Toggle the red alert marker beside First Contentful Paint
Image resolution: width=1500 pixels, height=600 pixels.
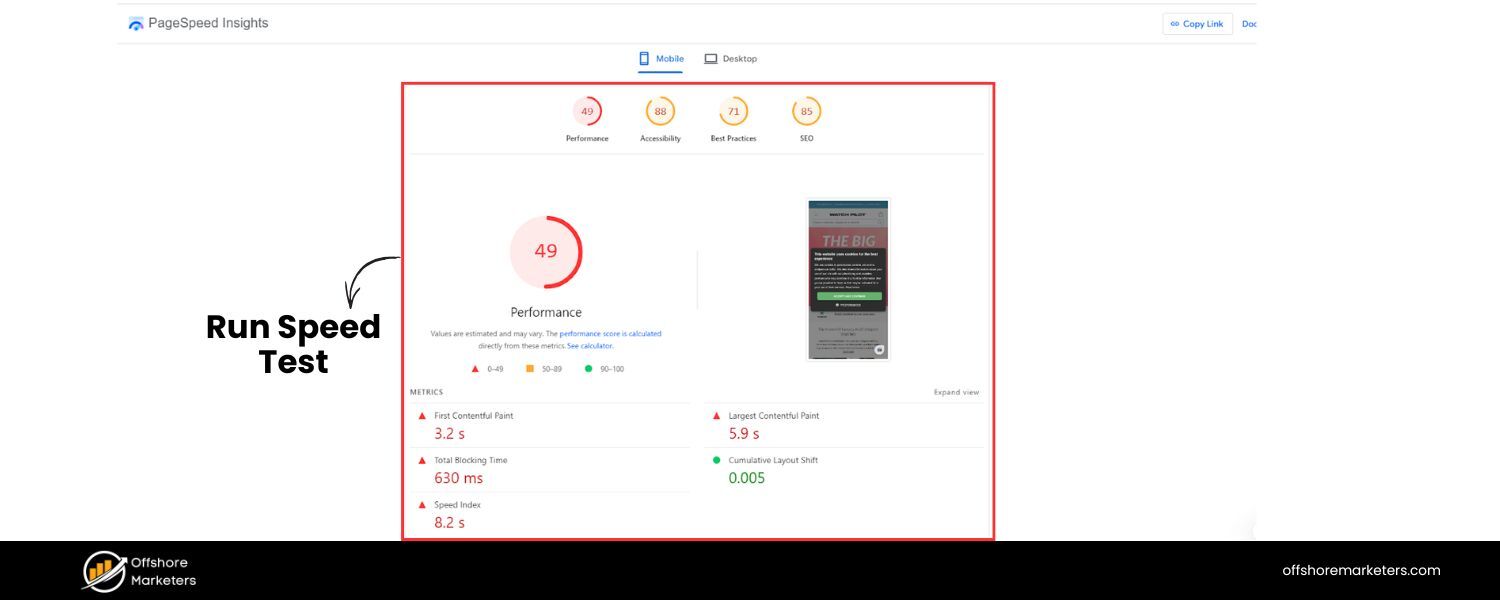click(424, 415)
